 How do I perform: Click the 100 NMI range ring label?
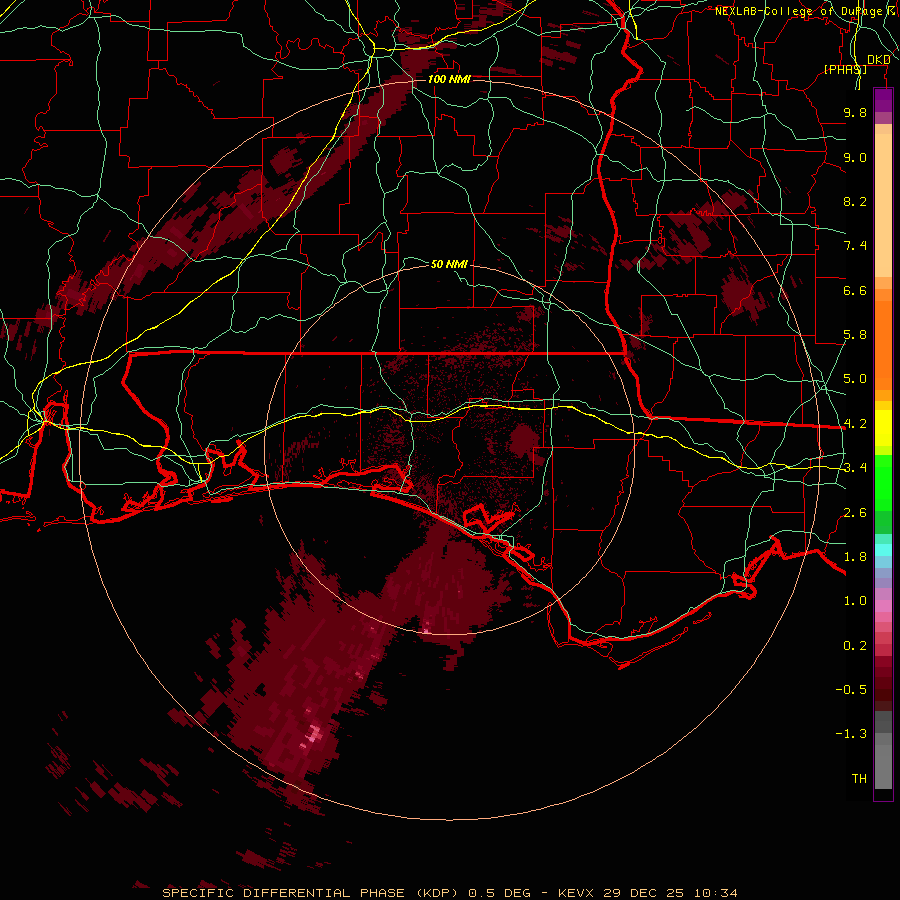pos(449,79)
